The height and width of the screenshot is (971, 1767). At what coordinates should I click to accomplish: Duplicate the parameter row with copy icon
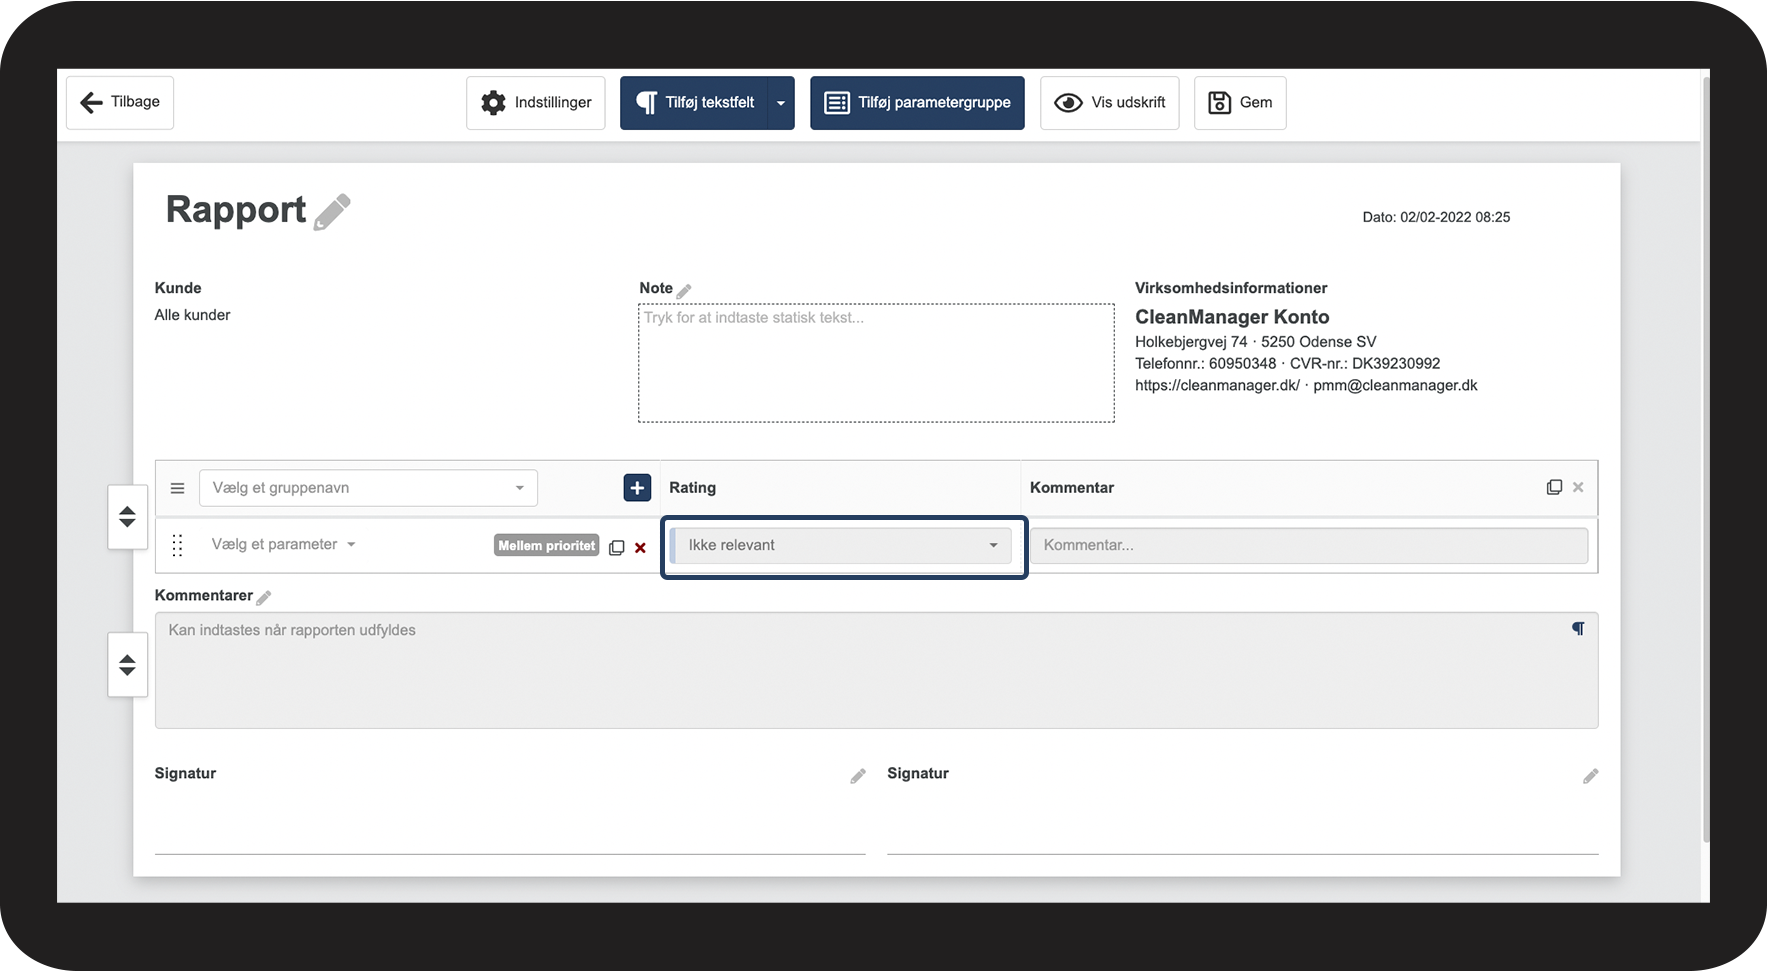tap(617, 547)
